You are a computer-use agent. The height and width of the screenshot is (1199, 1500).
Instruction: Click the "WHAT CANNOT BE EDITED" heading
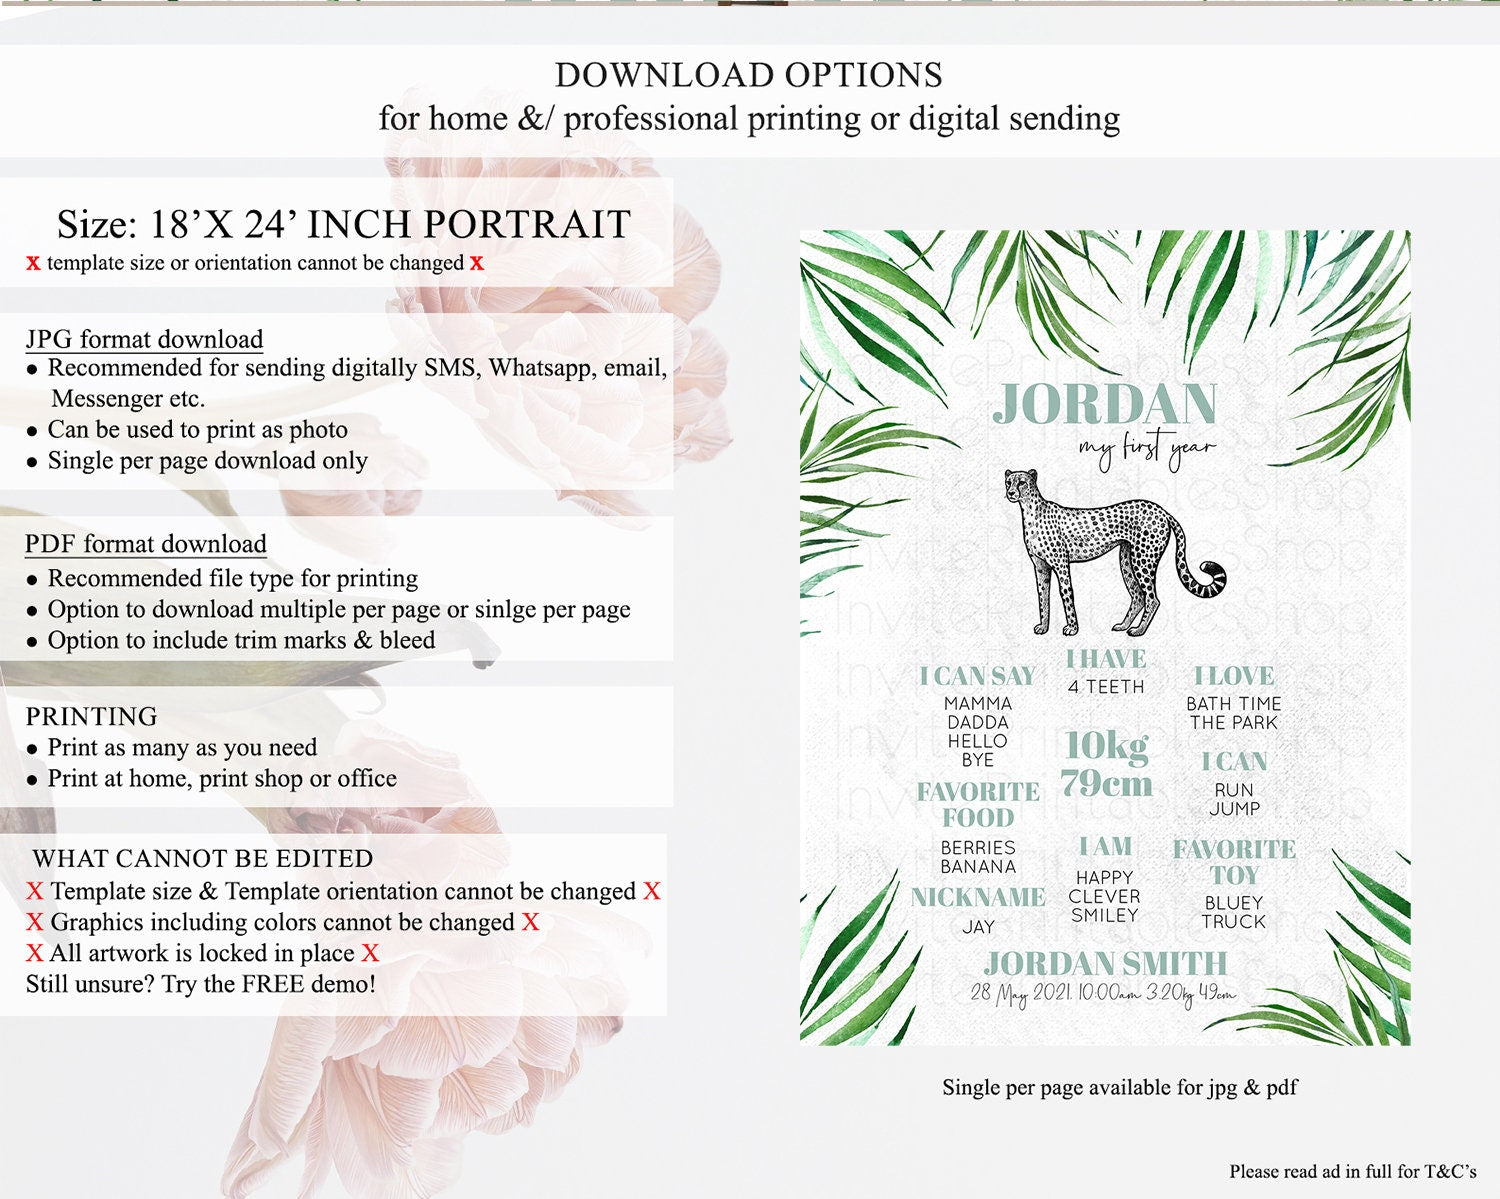pyautogui.click(x=203, y=858)
